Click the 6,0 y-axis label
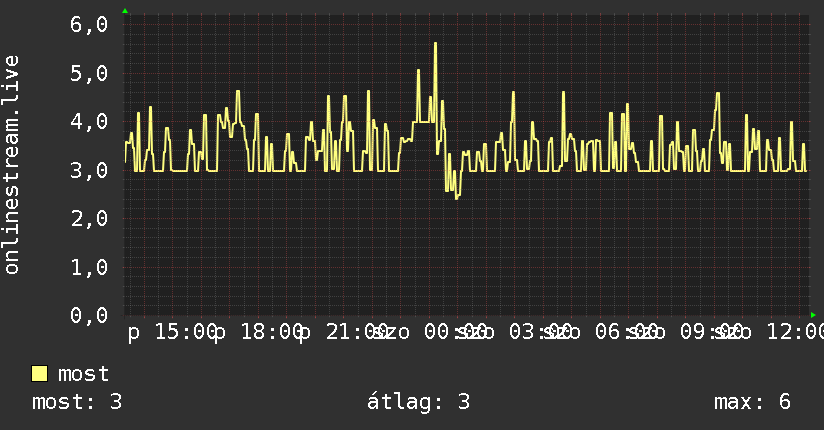 89,25
